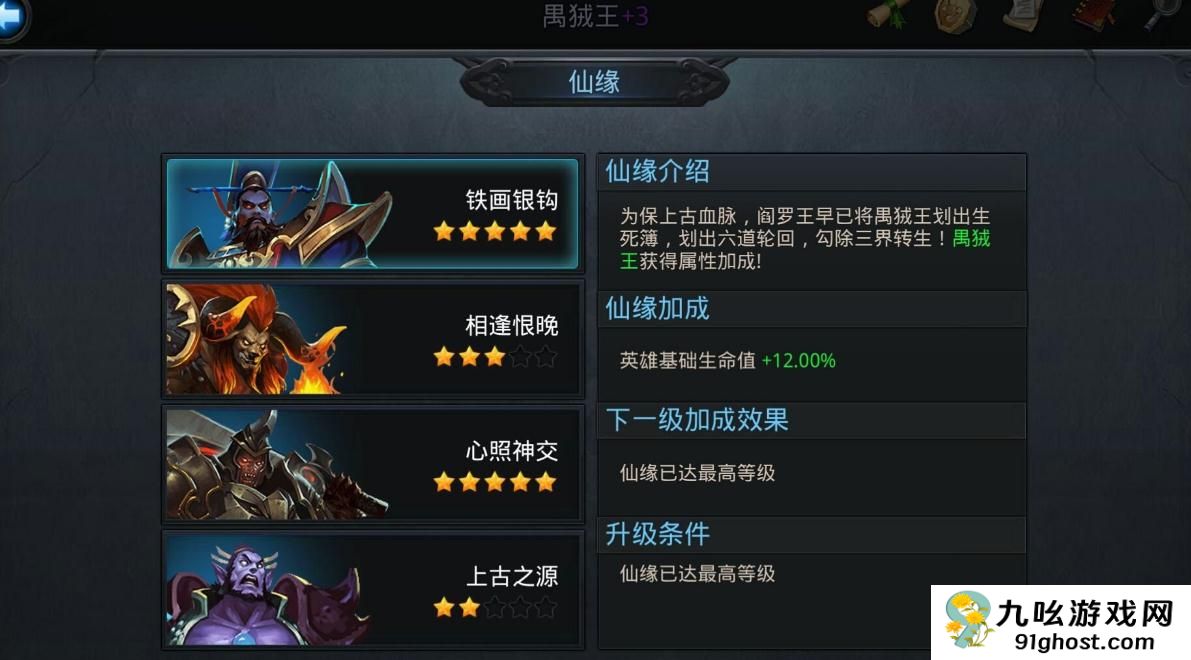Screen dimensions: 1191x660
Task: Select the 铁画银钩 bond entry
Action: tap(373, 214)
